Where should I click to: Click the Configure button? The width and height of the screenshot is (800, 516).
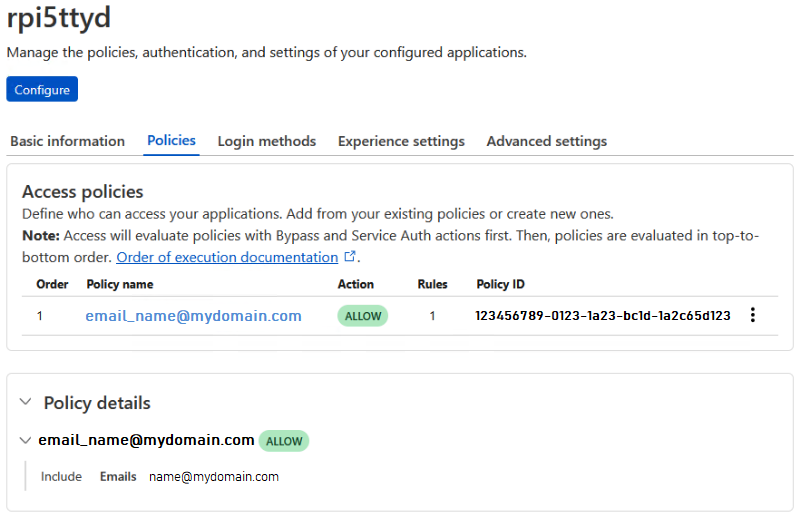(42, 90)
